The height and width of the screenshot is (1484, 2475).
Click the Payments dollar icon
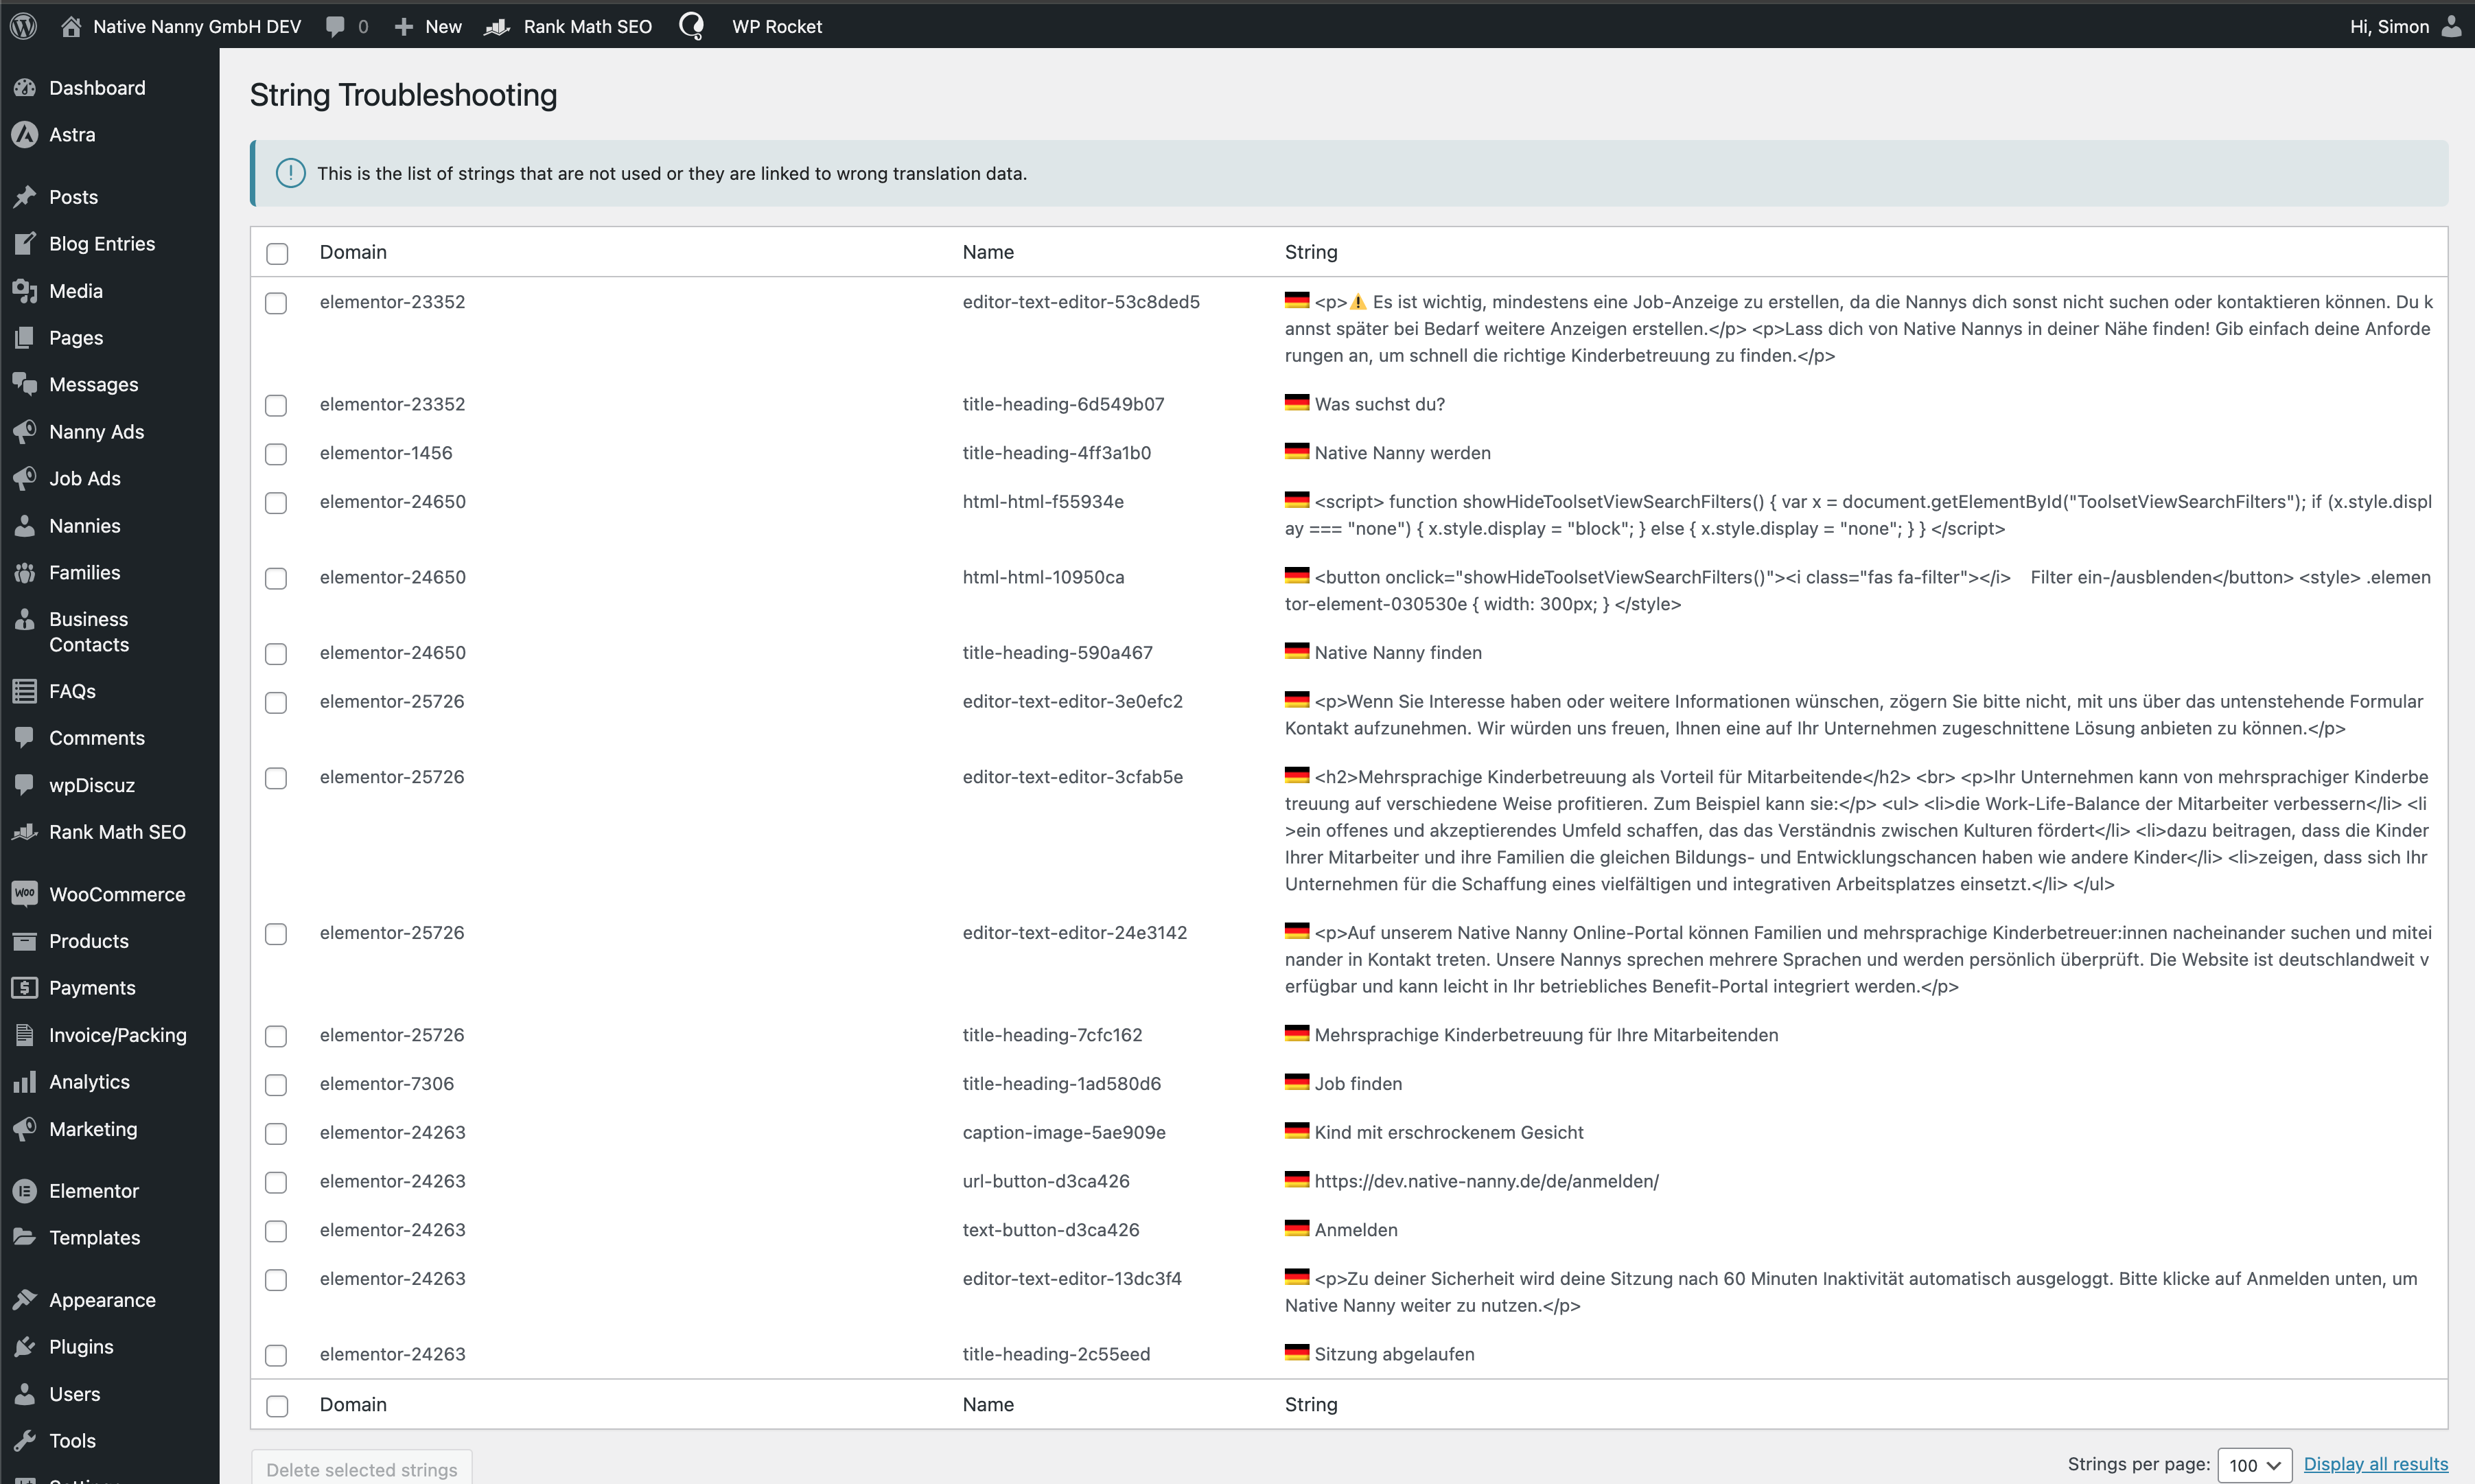pyautogui.click(x=25, y=988)
